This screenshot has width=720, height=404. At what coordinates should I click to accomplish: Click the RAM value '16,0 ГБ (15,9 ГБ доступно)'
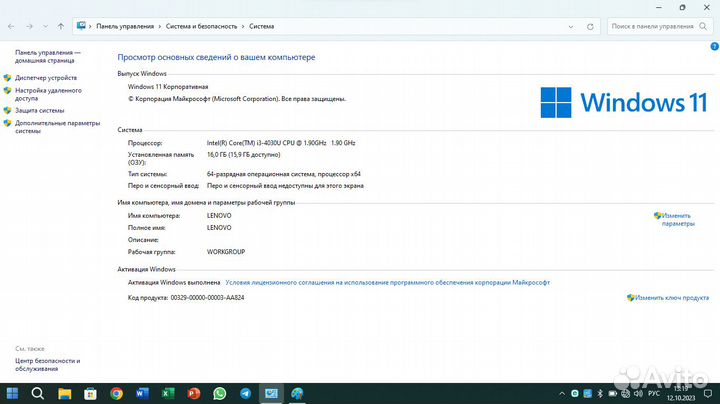pos(243,155)
